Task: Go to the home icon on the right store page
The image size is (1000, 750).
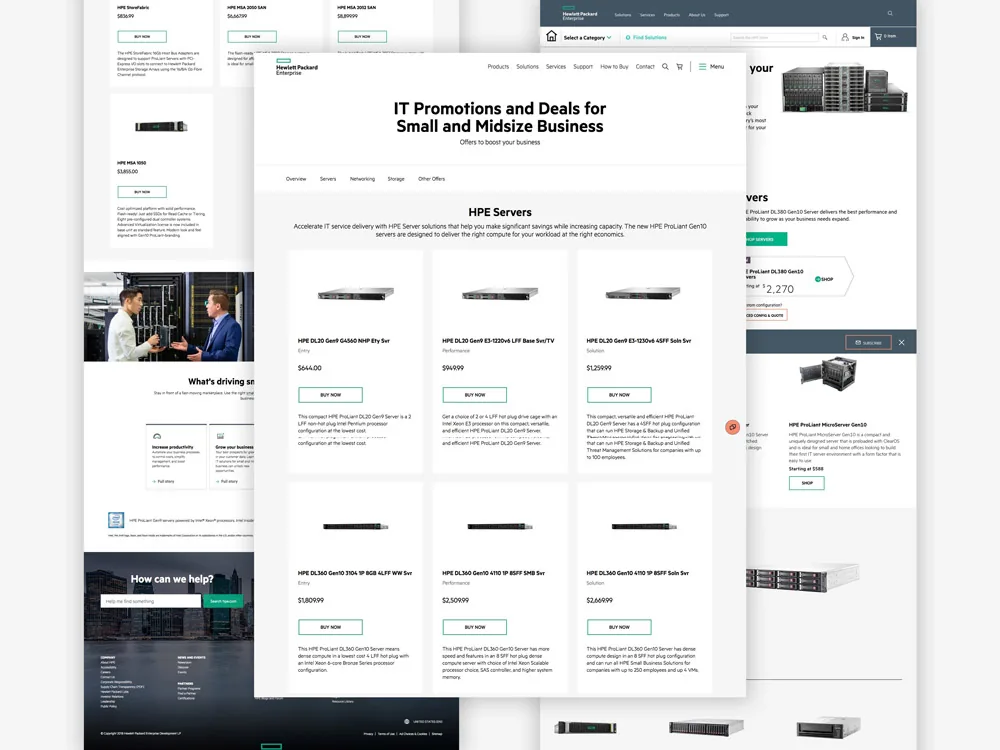Action: (552, 36)
